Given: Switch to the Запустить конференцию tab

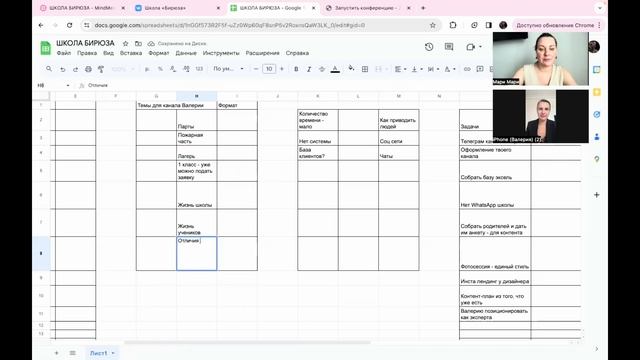Looking at the screenshot, I should point(367,8).
